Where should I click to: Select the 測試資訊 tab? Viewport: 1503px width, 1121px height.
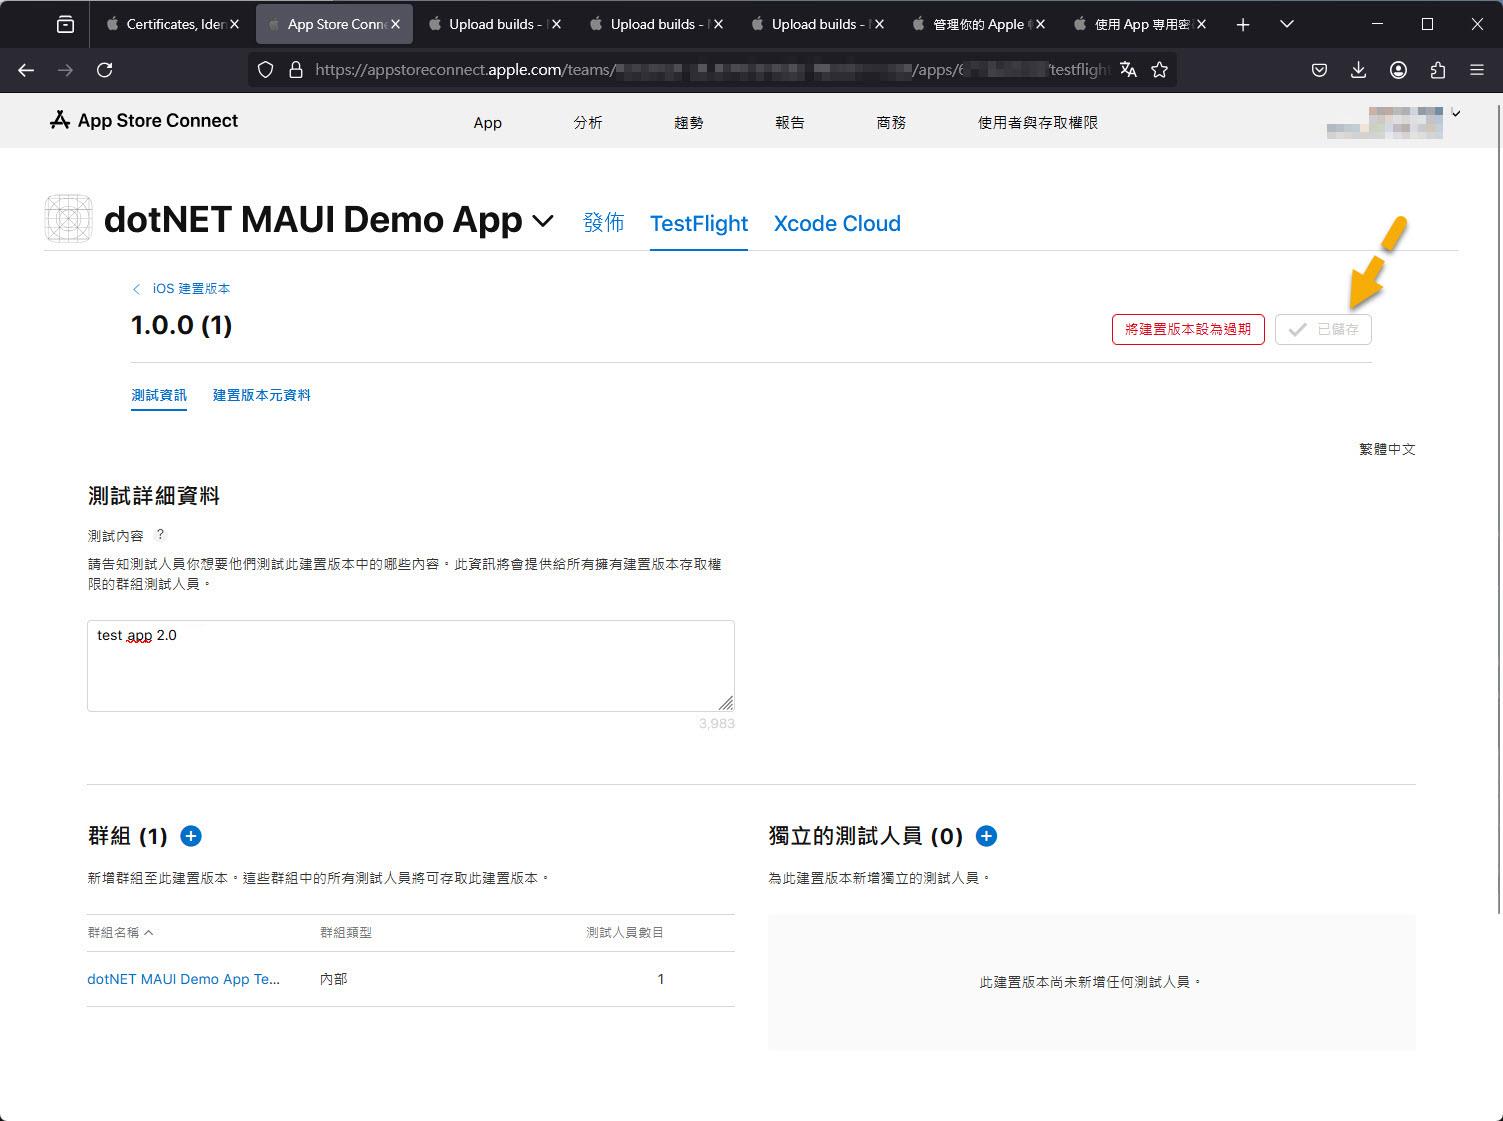[x=159, y=395]
